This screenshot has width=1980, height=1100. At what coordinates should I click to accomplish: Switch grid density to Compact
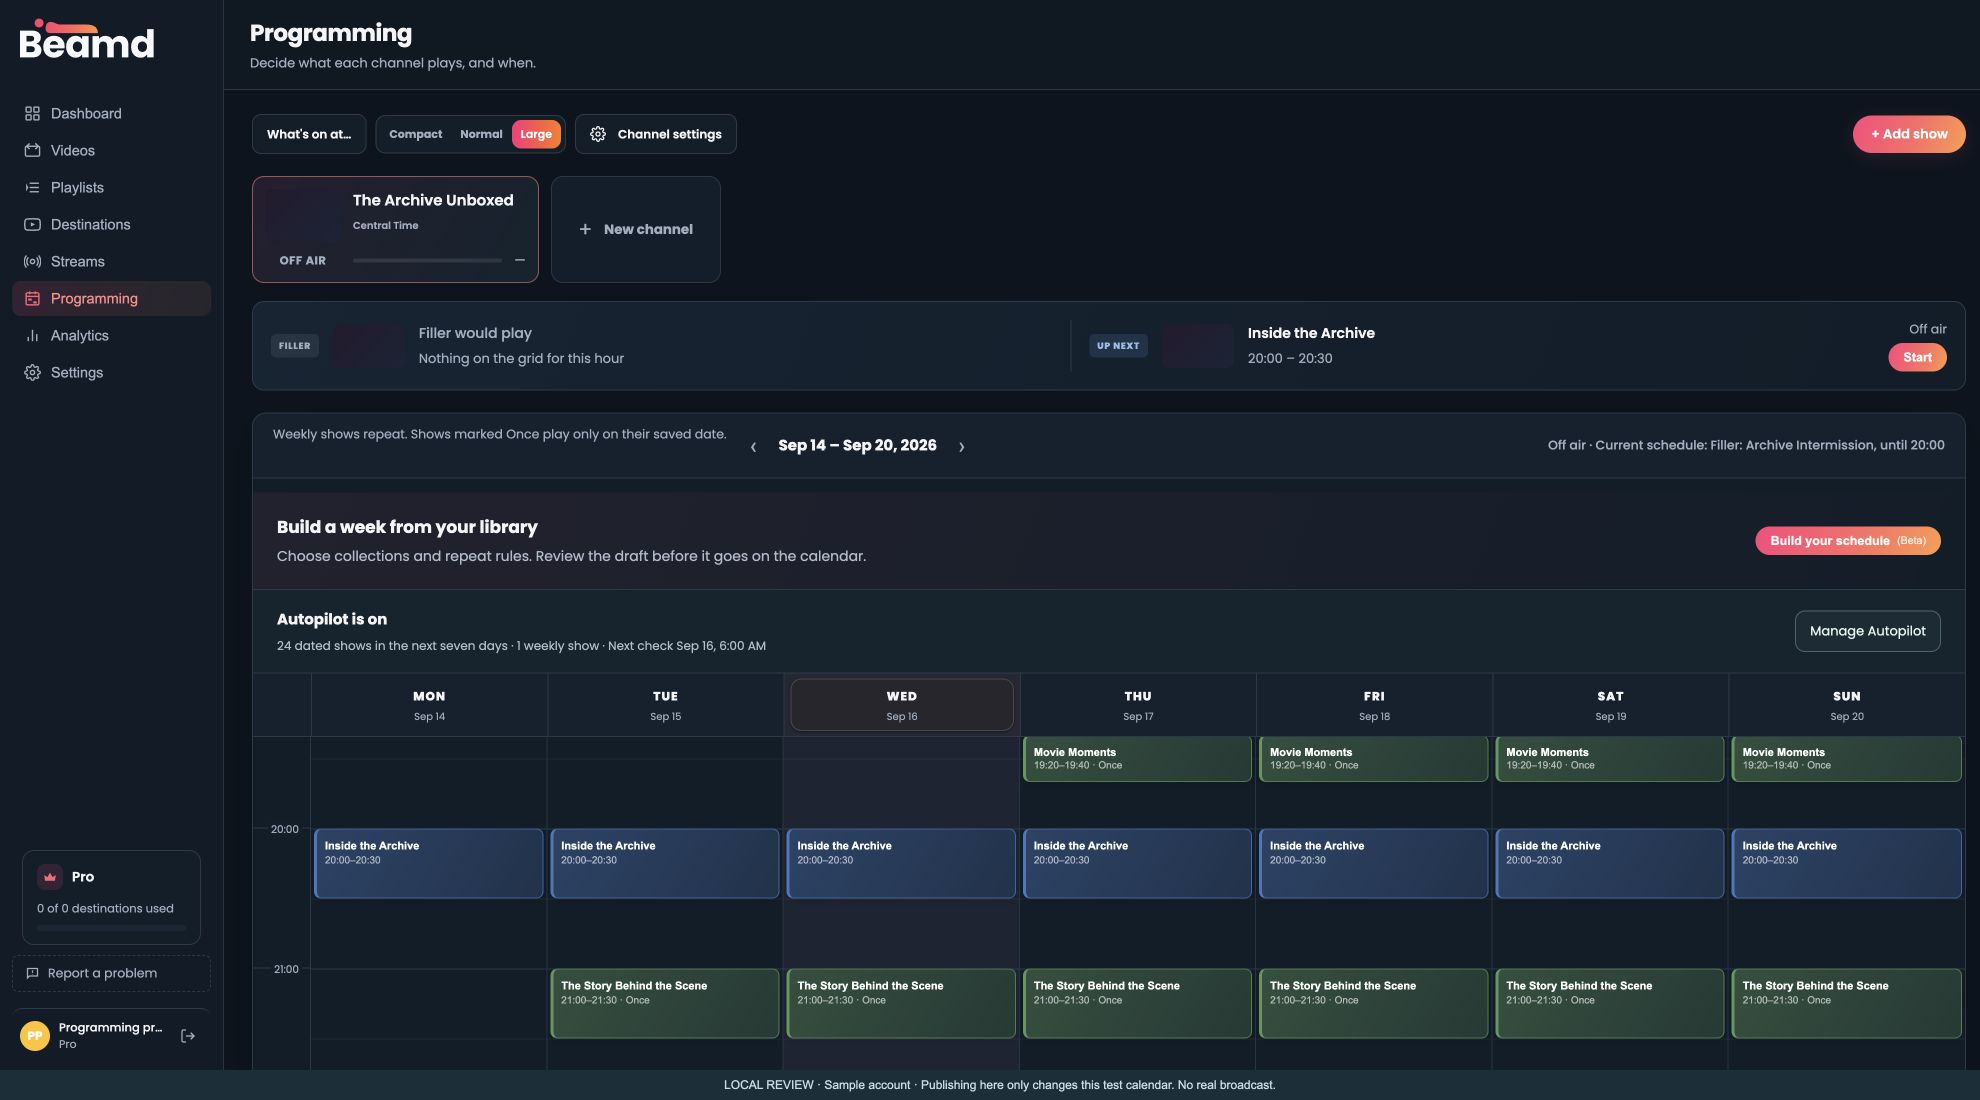(x=415, y=134)
